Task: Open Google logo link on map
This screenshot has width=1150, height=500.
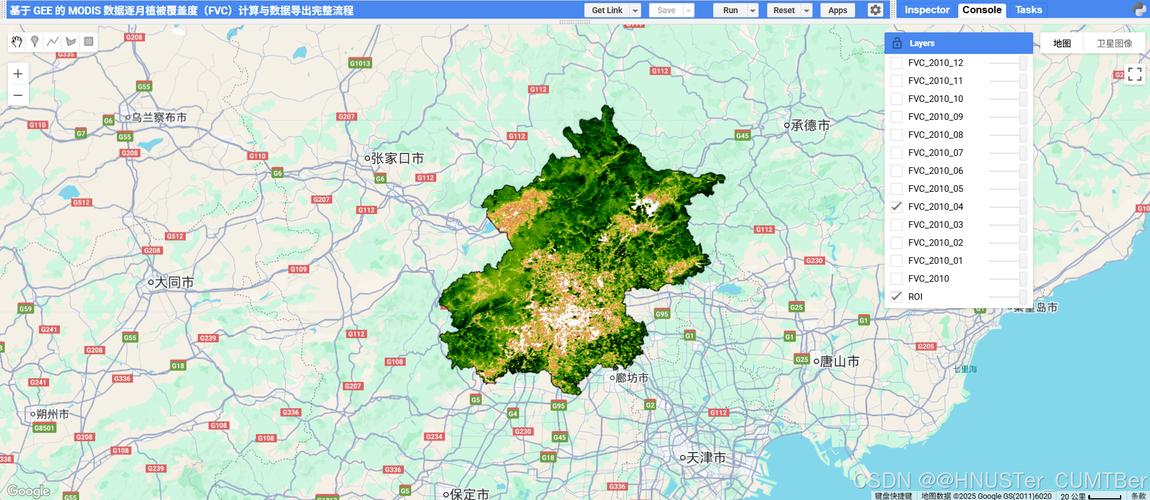Action: (x=28, y=491)
